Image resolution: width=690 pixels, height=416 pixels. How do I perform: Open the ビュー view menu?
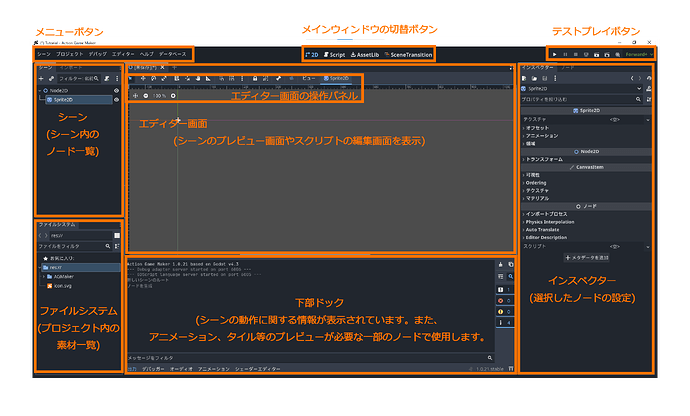308,78
